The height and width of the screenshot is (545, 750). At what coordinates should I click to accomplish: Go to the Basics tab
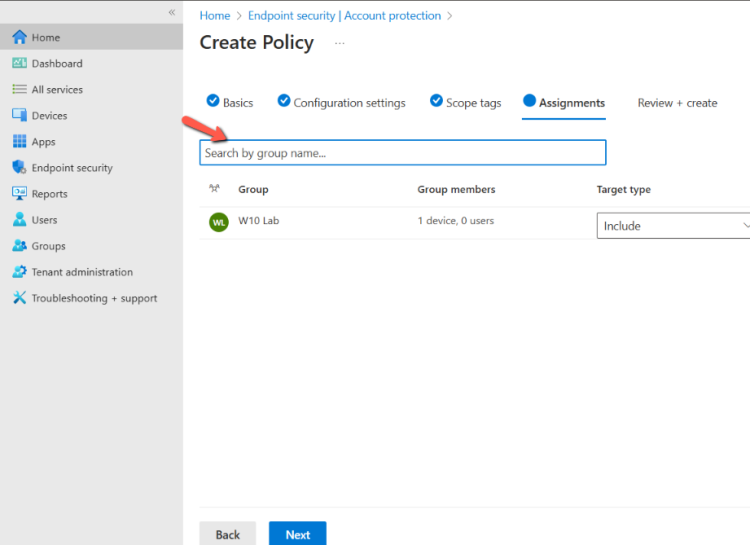[x=230, y=102]
